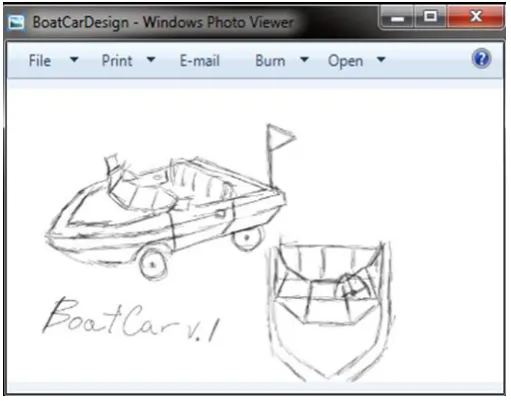The width and height of the screenshot is (511, 407).
Task: Open the Print menu
Action: tap(117, 61)
